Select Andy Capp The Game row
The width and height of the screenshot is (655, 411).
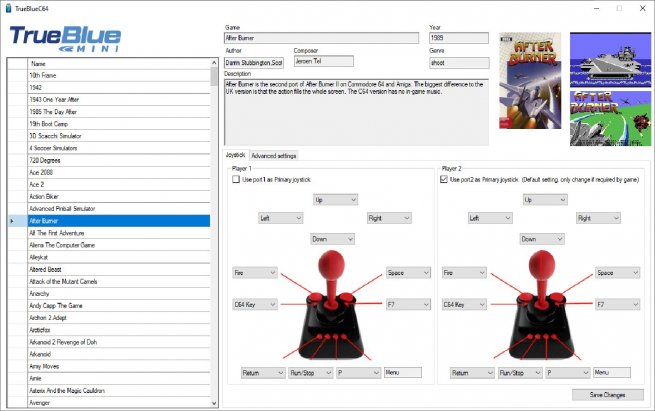point(119,306)
